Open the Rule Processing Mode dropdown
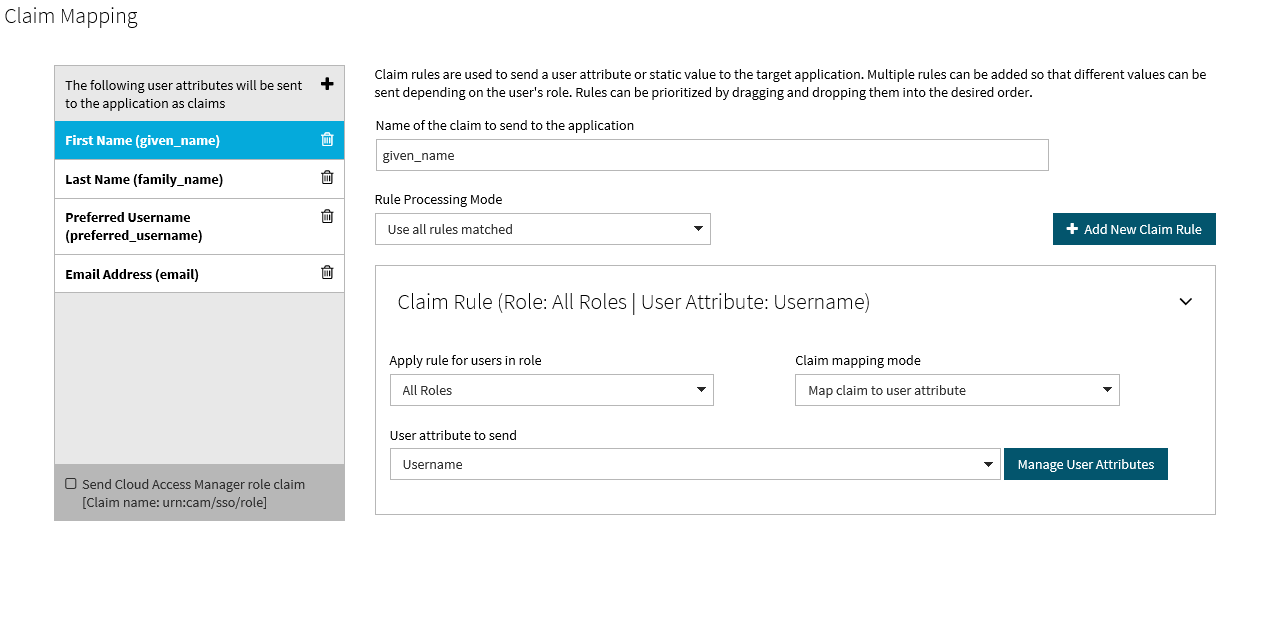The width and height of the screenshot is (1278, 624). pos(543,229)
